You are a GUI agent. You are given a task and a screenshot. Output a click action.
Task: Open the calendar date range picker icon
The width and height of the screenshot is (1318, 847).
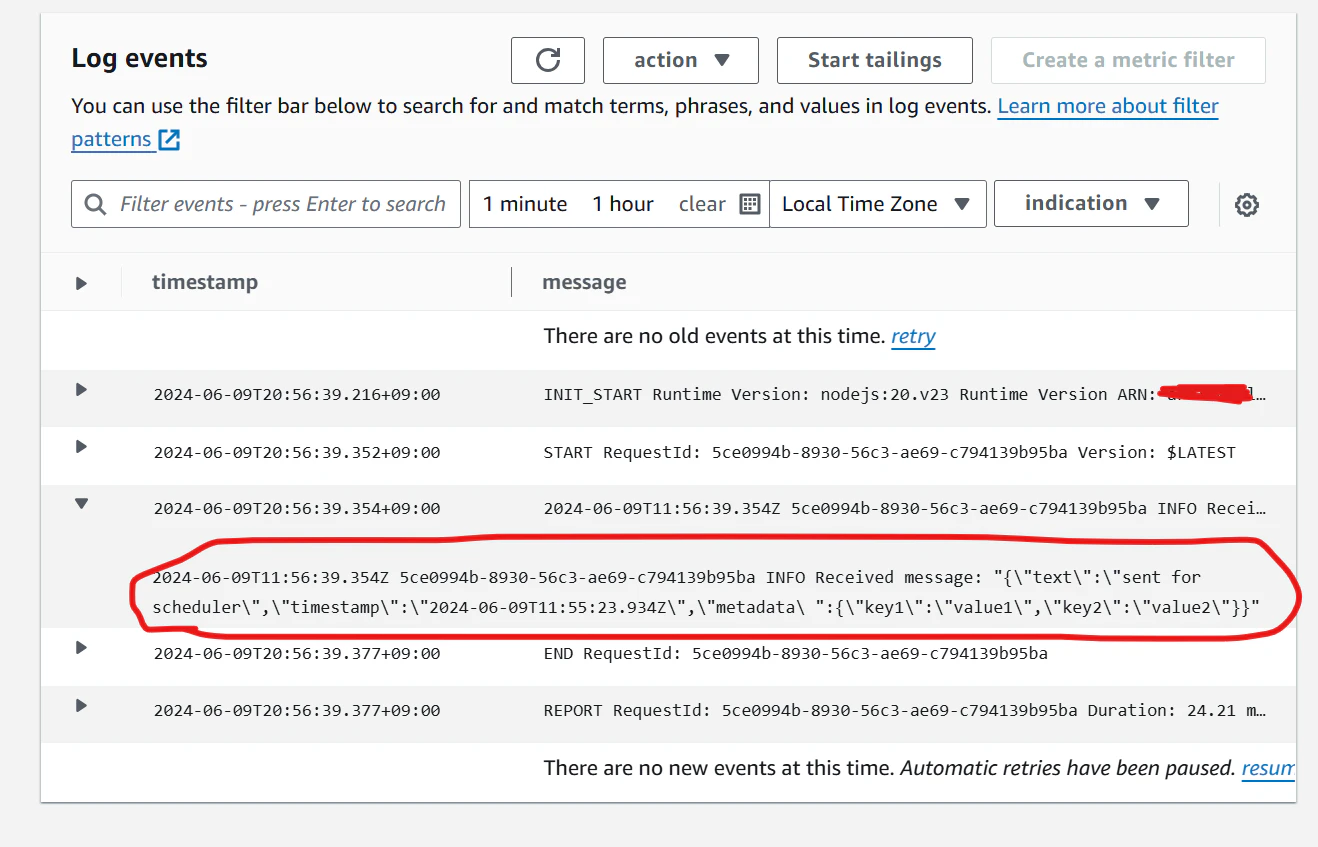point(750,204)
